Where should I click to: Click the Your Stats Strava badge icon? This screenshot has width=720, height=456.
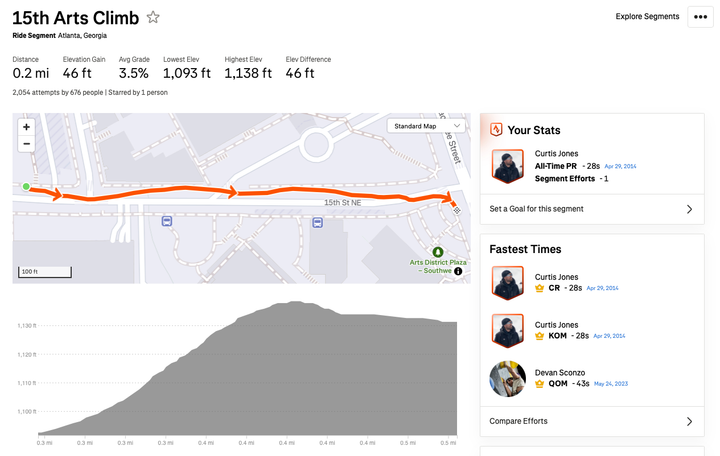(x=496, y=129)
